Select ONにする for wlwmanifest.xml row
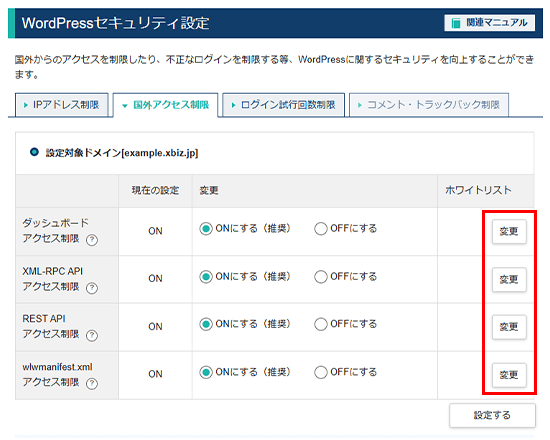Image resolution: width=550 pixels, height=440 pixels. coord(206,372)
